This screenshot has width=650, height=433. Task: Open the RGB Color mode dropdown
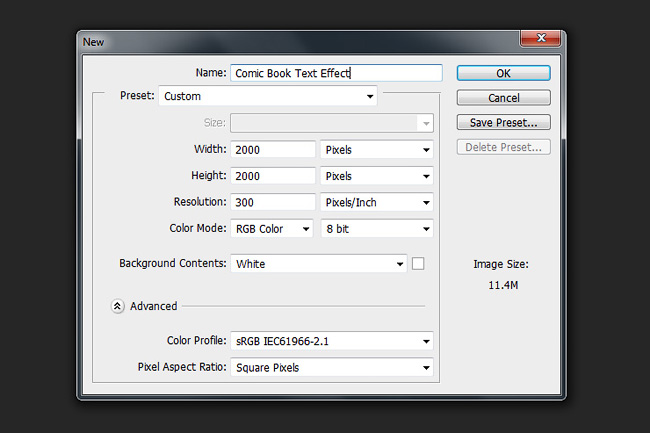[272, 229]
